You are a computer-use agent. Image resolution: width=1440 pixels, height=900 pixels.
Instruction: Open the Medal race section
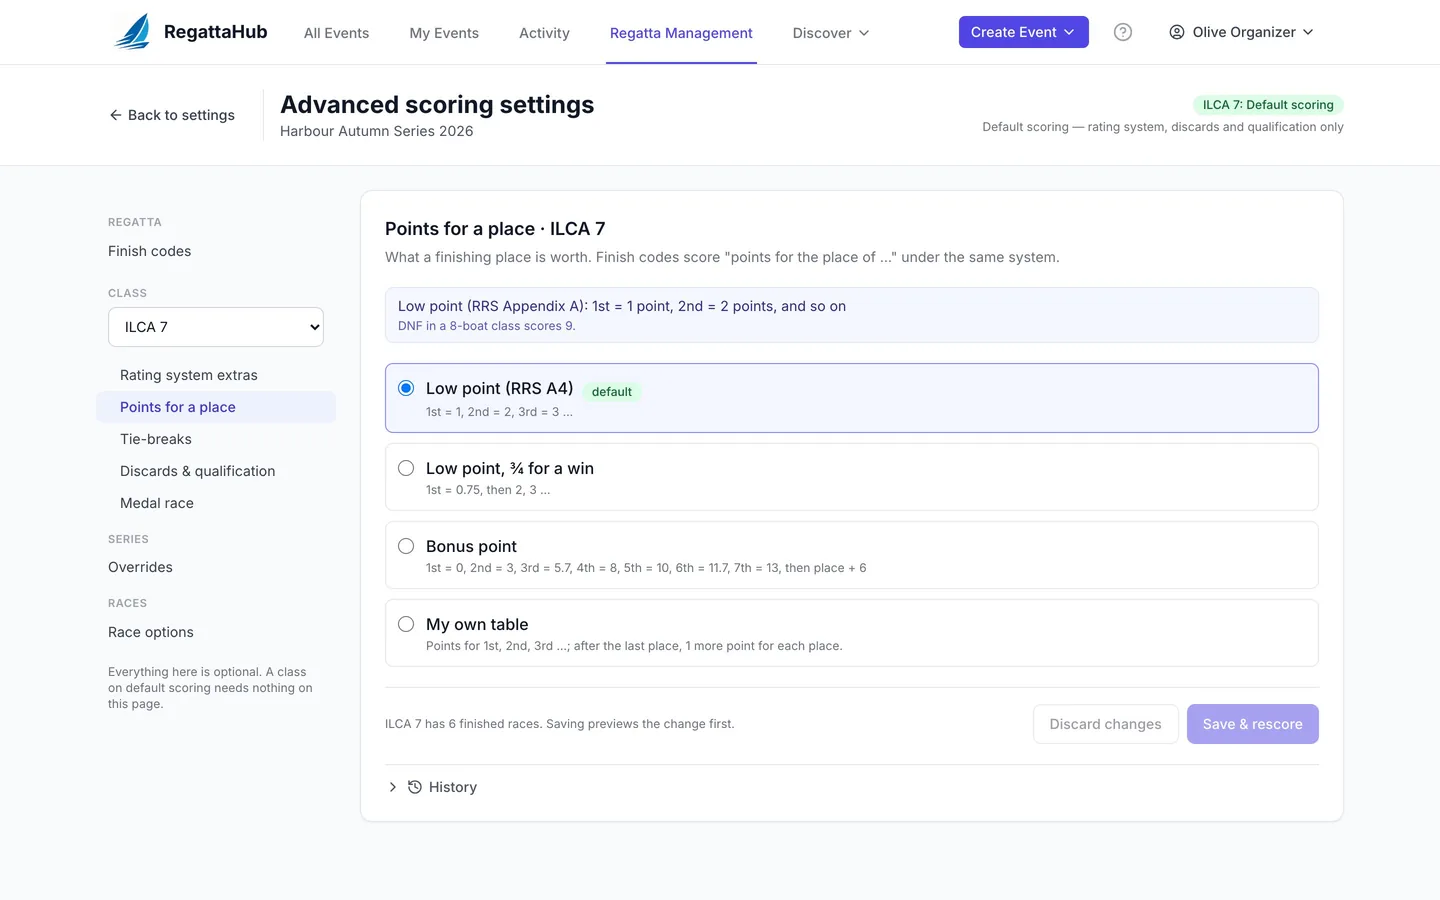click(216, 503)
